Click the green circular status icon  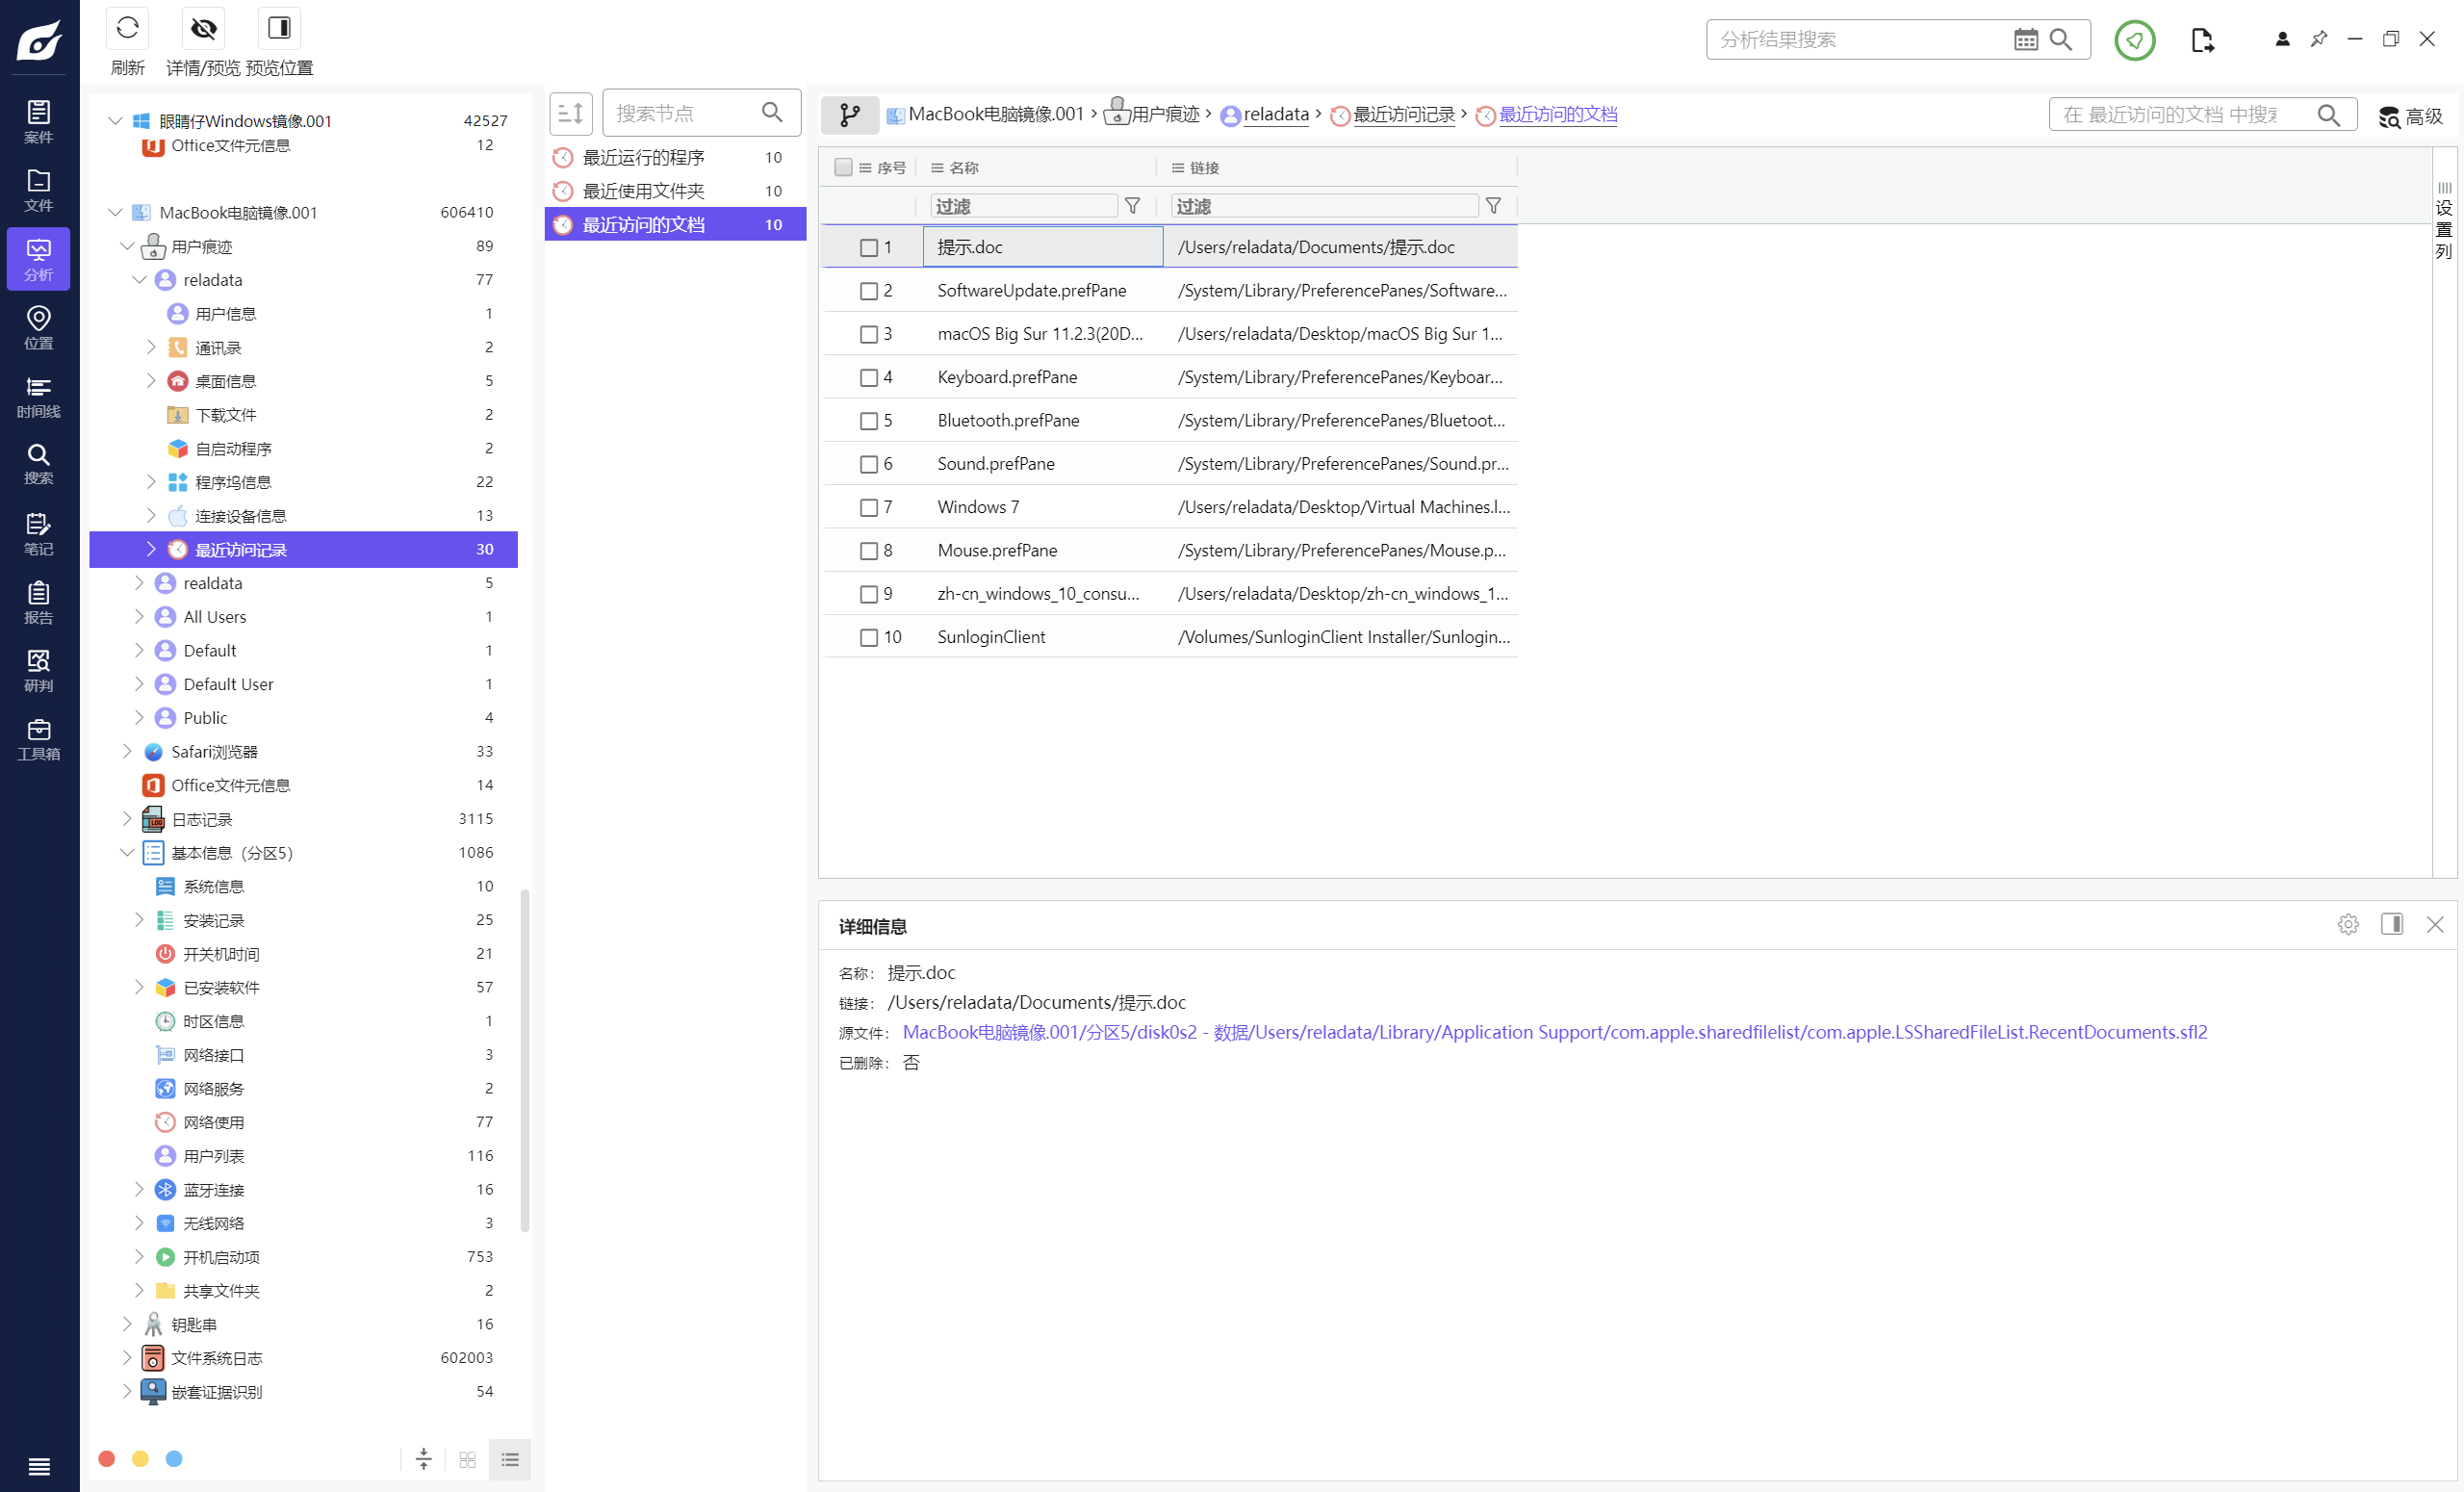(2134, 40)
